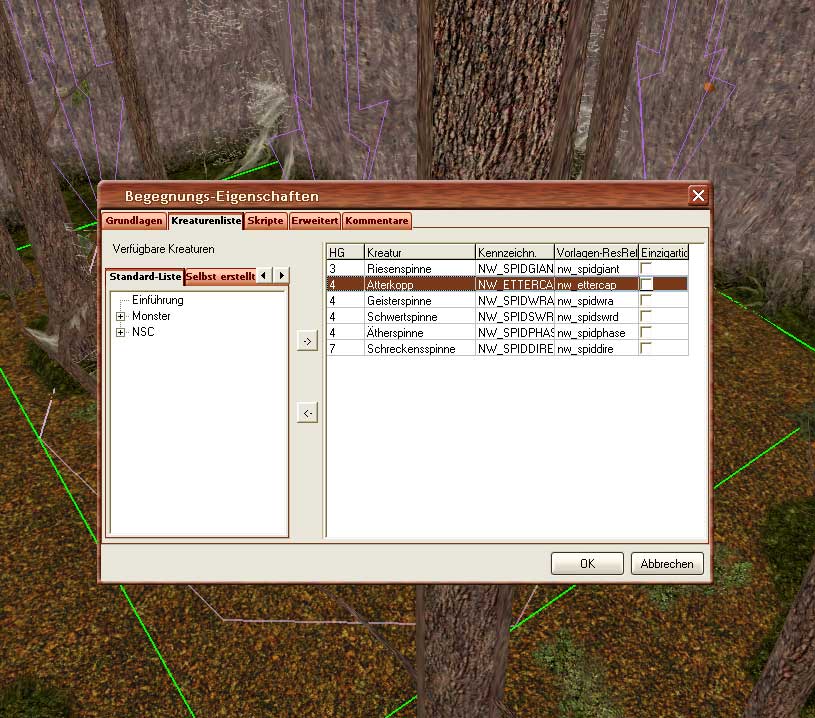This screenshot has width=815, height=718.
Task: Open the Selbst erstellt list tab
Action: [220, 275]
